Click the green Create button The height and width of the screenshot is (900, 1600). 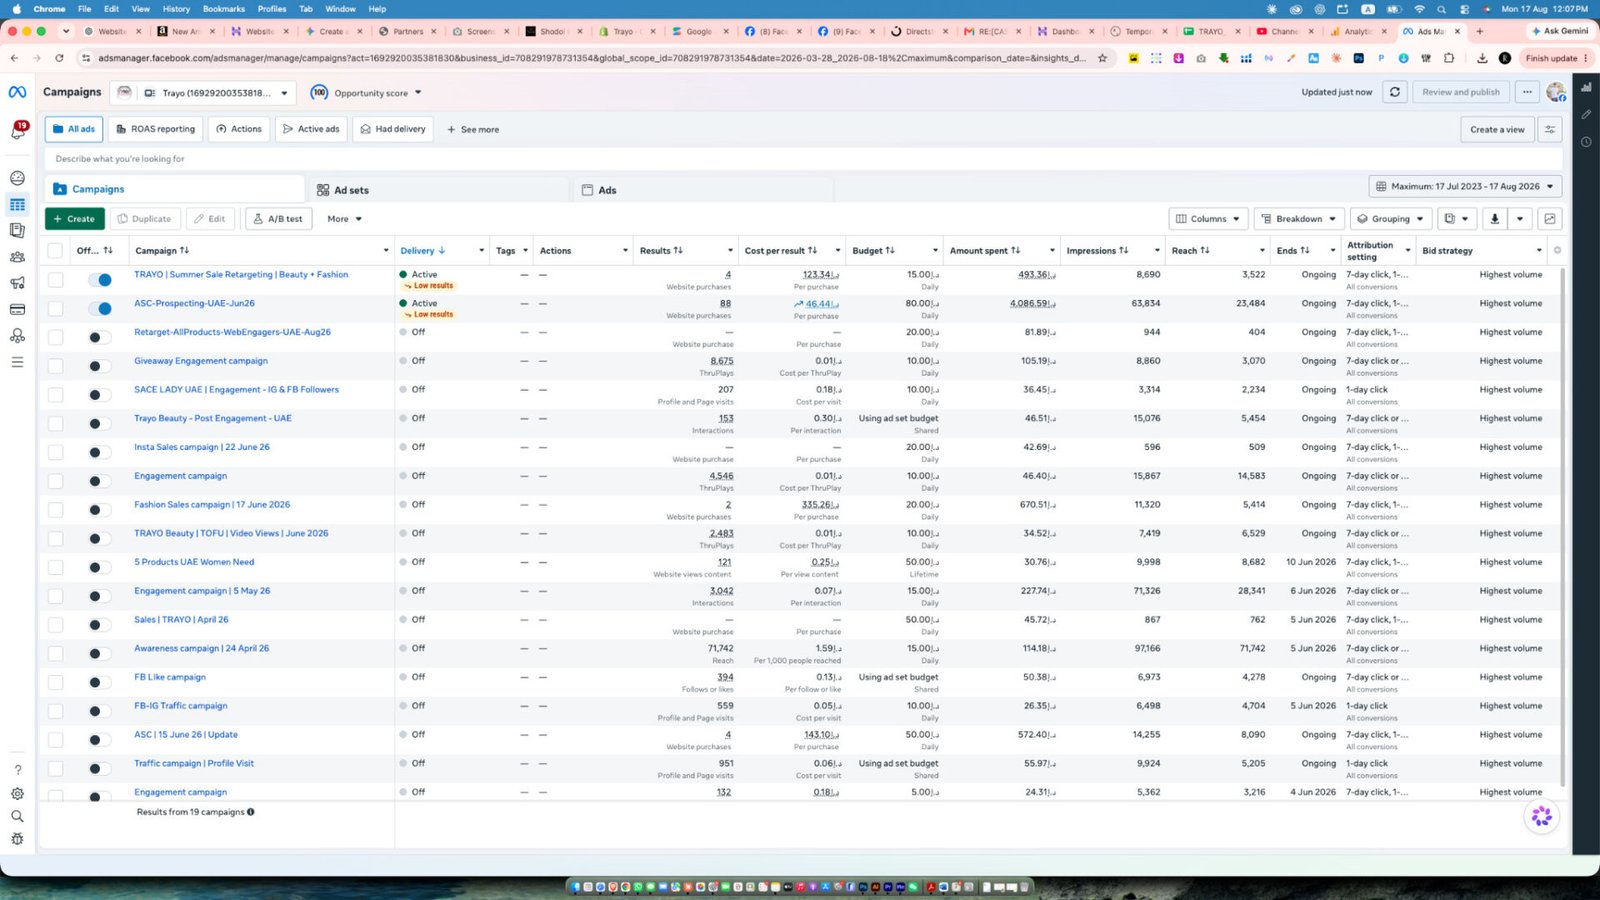(x=74, y=219)
